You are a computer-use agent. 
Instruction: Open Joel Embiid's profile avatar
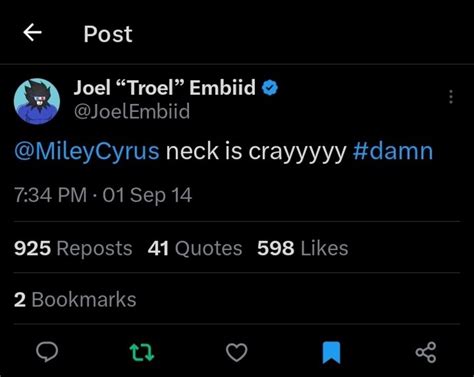click(37, 101)
